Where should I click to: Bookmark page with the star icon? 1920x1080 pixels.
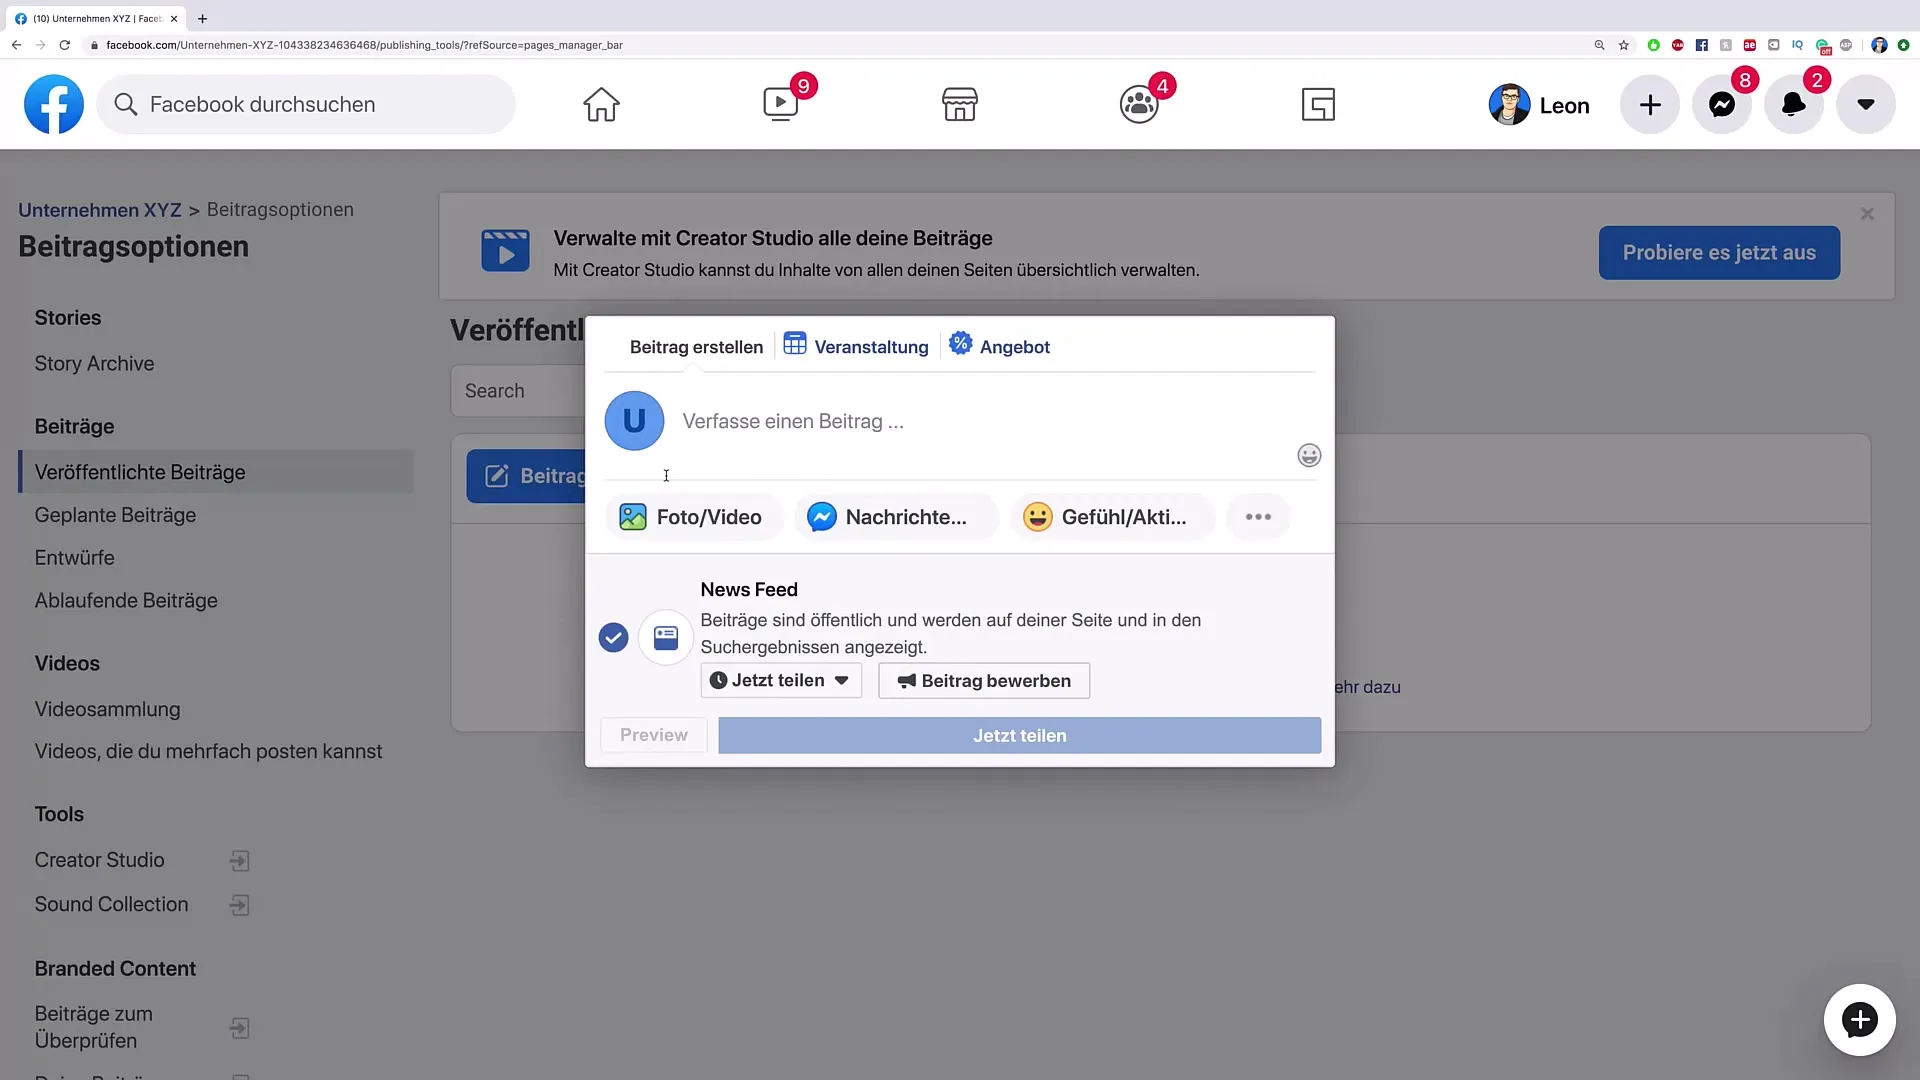point(1624,45)
